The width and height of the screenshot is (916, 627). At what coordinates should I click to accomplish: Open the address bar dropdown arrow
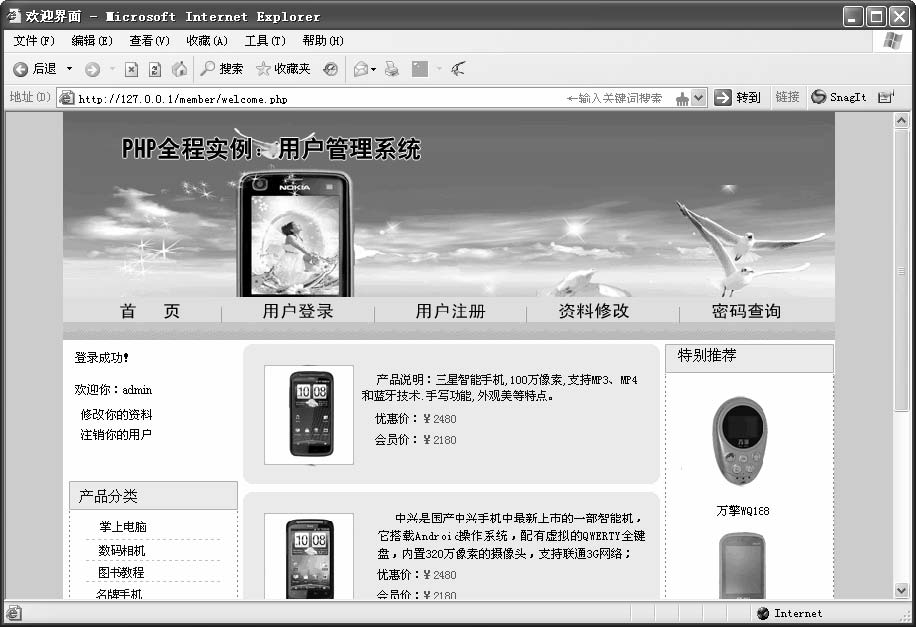tap(699, 98)
